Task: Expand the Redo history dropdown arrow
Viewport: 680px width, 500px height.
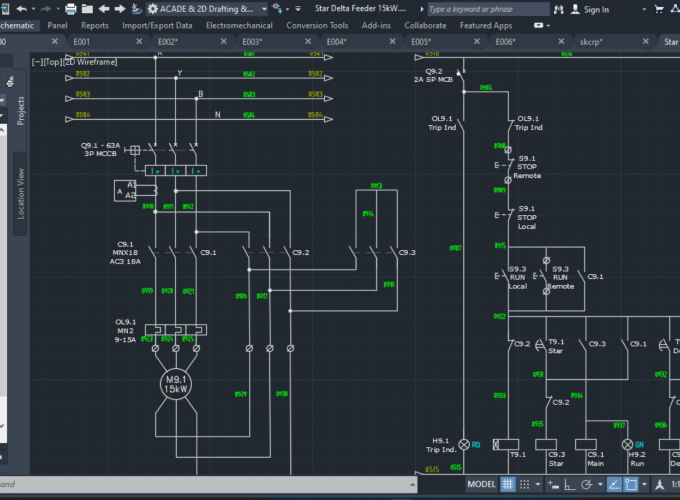Action: point(58,9)
